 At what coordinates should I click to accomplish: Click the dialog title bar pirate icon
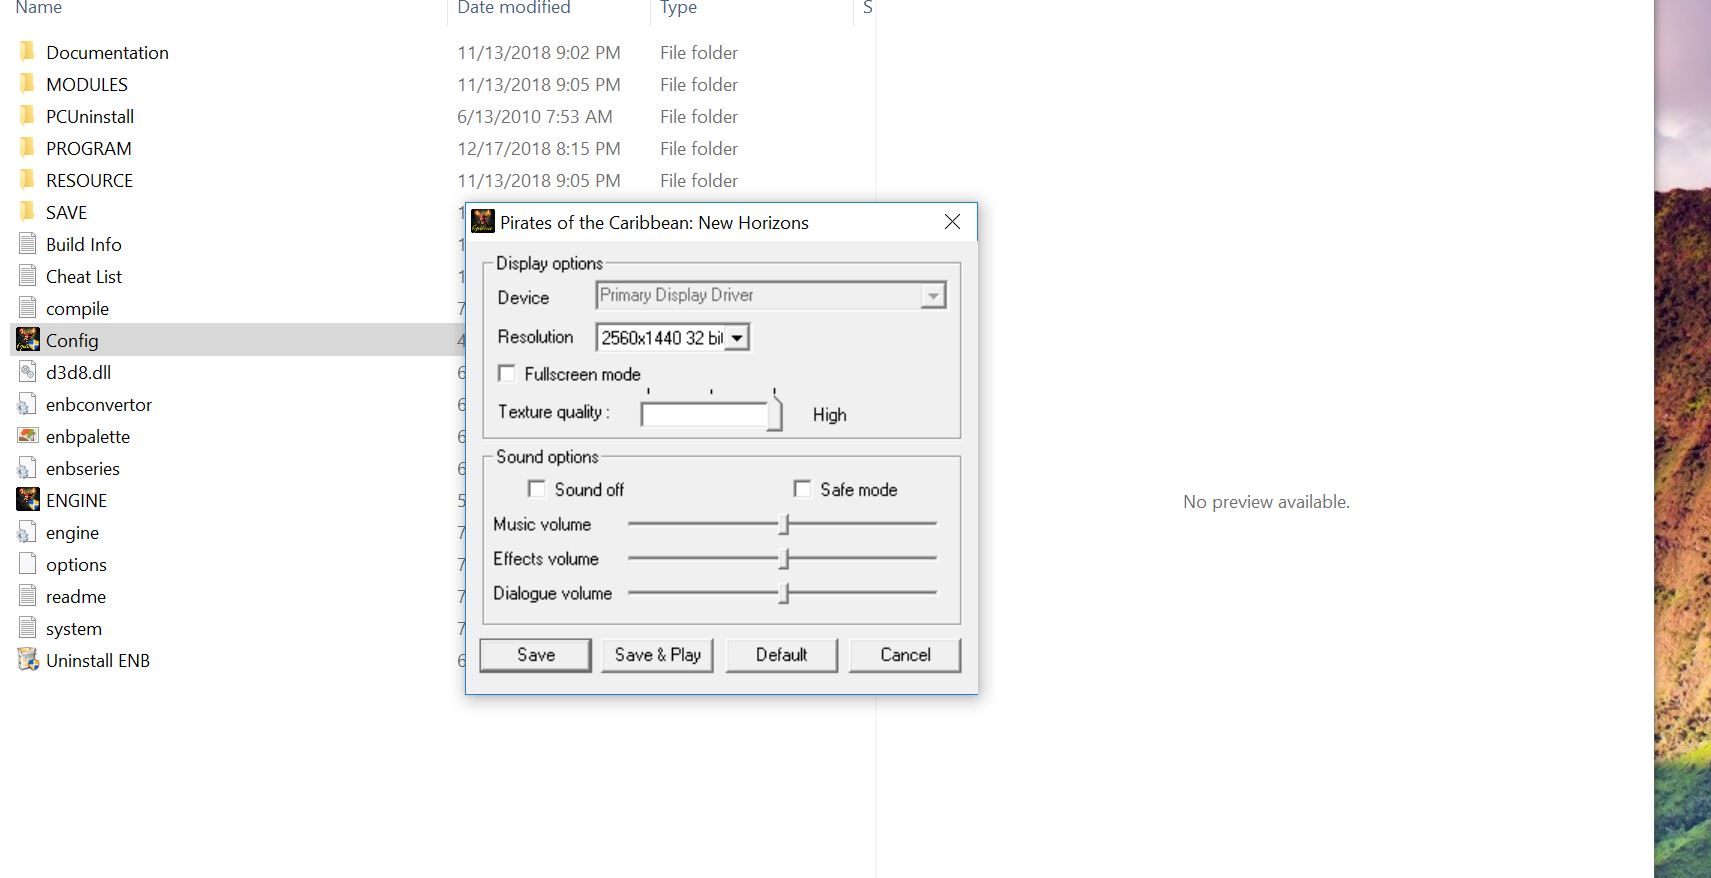(483, 221)
